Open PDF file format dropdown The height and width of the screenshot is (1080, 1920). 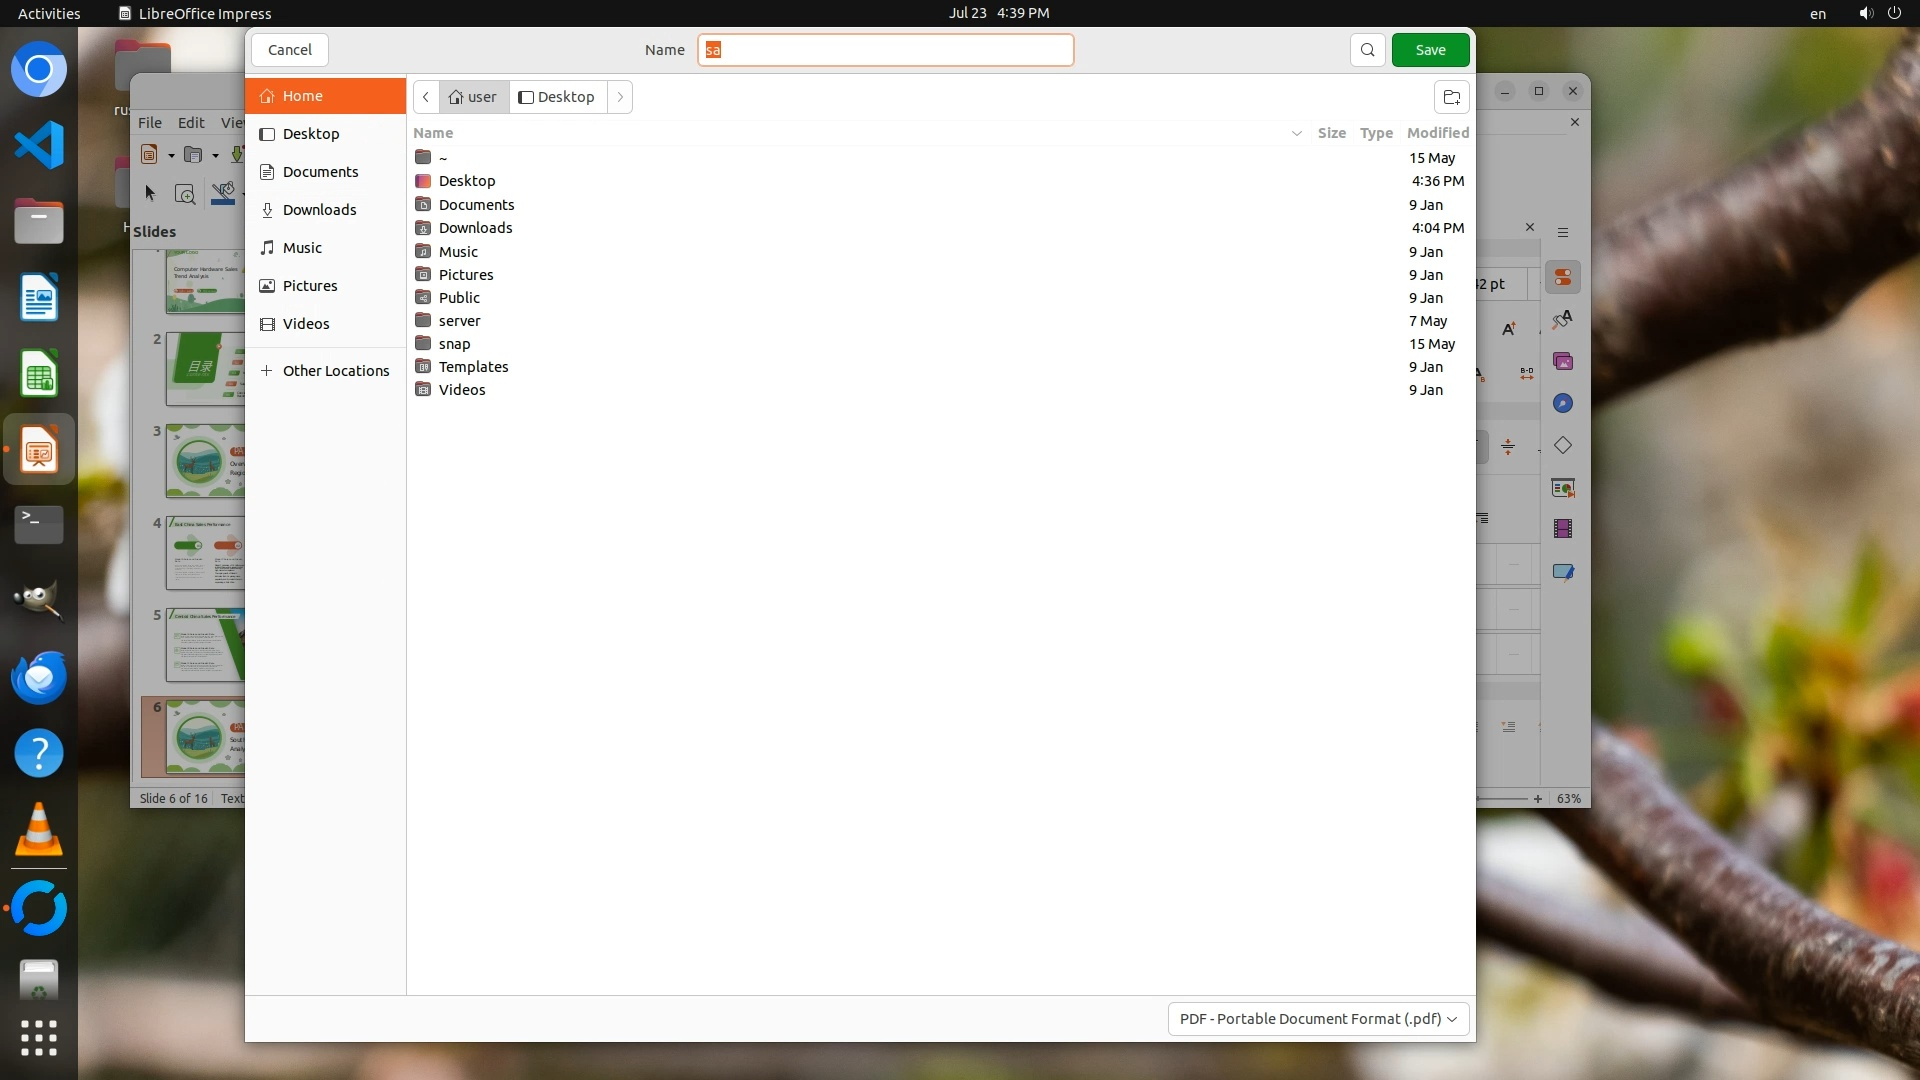pyautogui.click(x=1317, y=1019)
